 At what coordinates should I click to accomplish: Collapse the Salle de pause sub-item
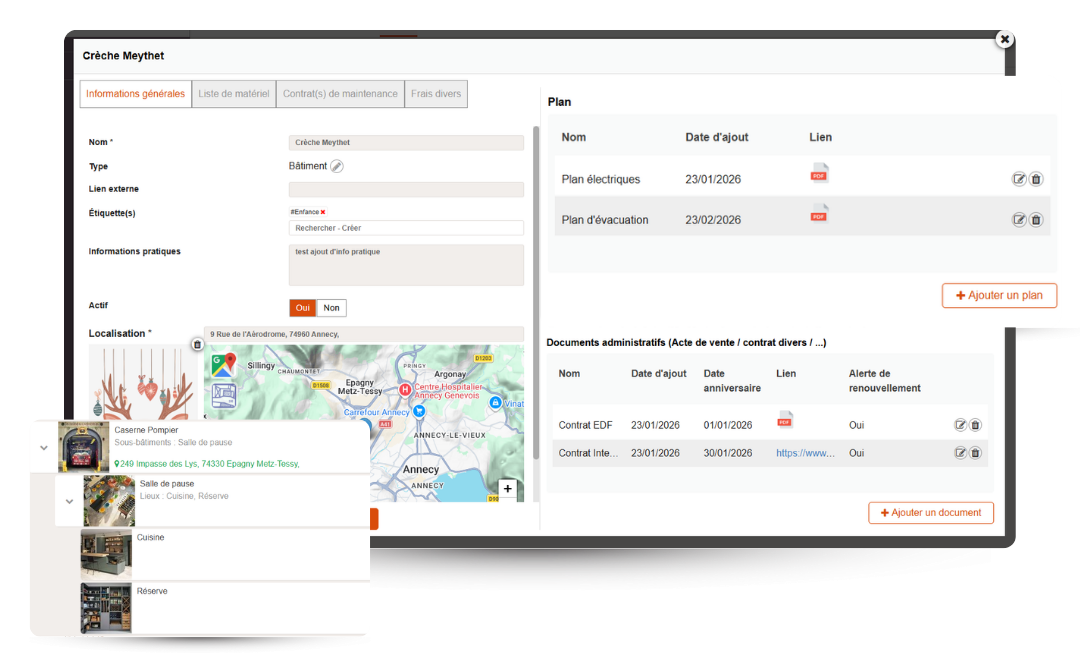(x=69, y=501)
